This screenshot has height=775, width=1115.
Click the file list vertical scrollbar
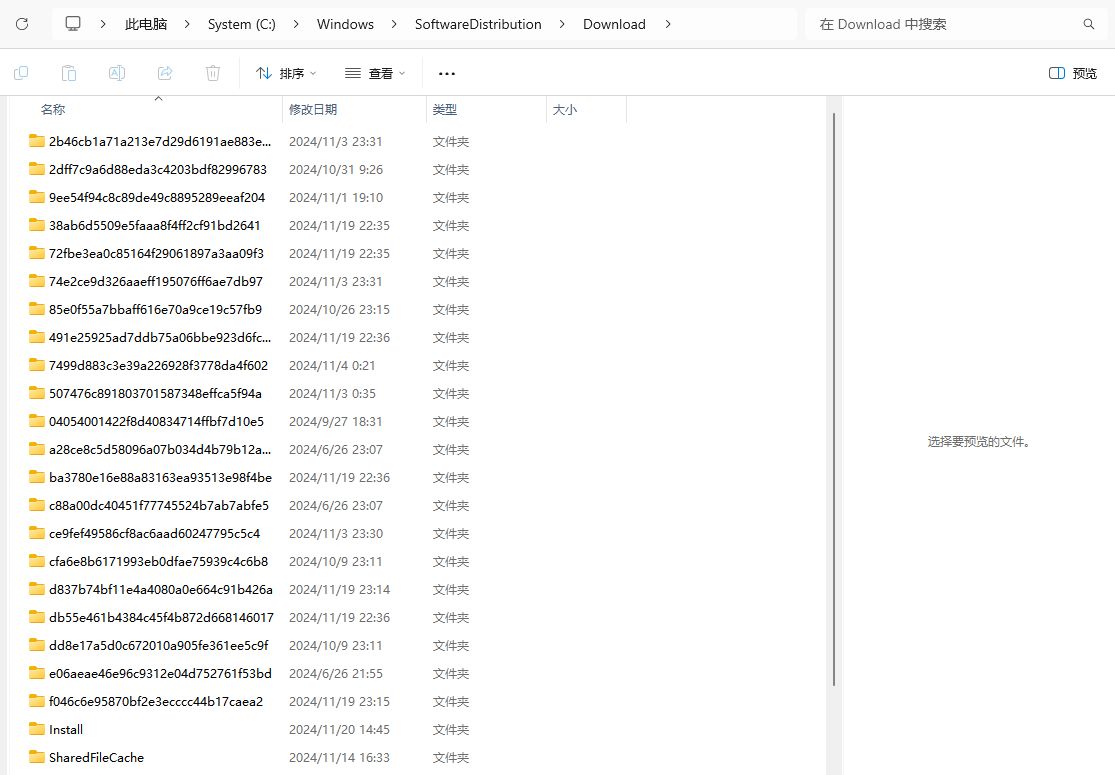coord(833,399)
